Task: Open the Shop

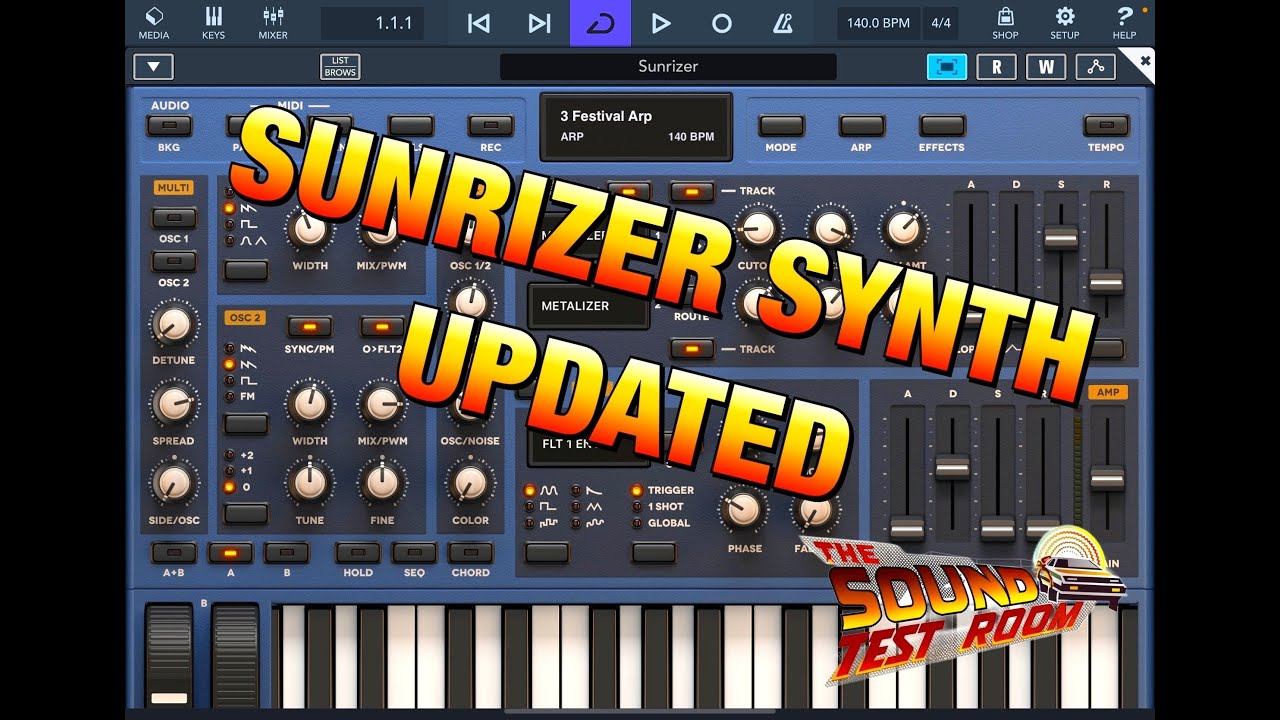Action: pos(1005,23)
